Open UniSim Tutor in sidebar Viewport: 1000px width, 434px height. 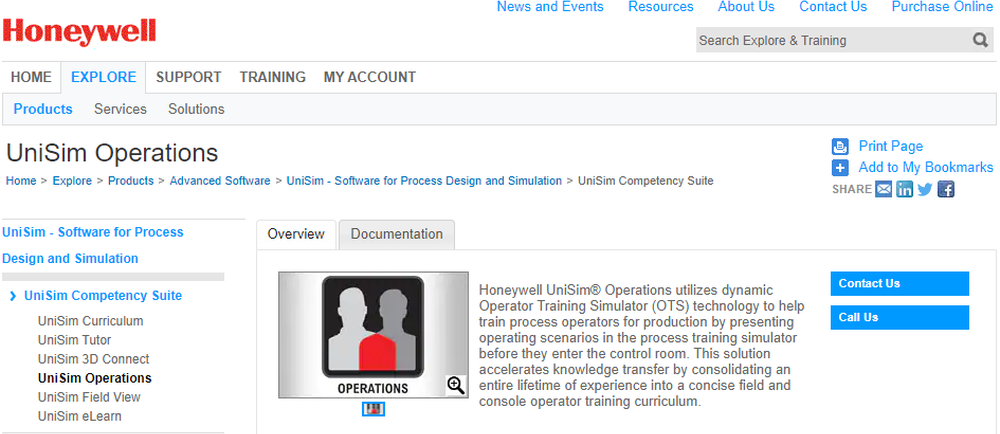point(74,340)
